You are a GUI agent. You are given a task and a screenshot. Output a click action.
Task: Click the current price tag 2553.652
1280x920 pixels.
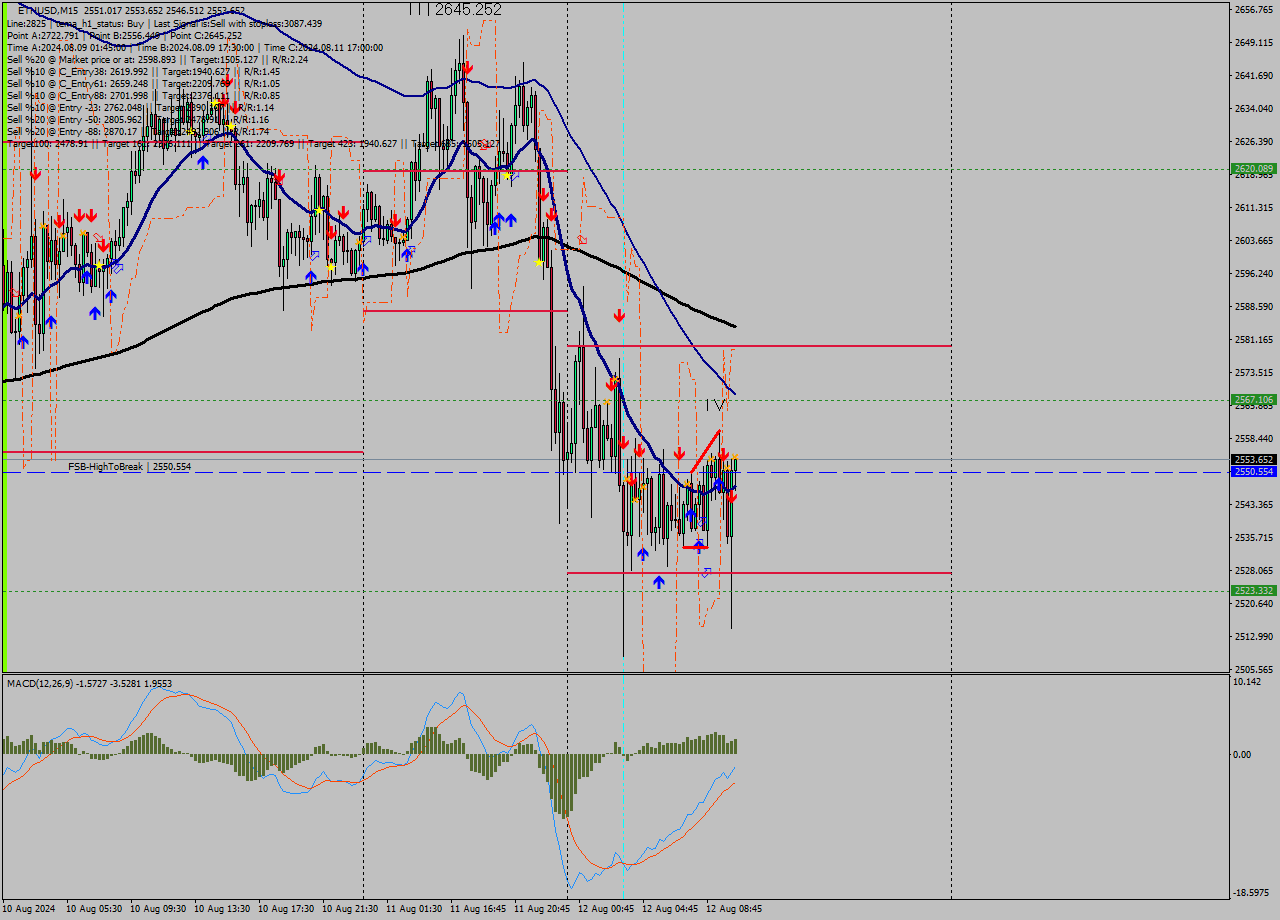pyautogui.click(x=1254, y=460)
